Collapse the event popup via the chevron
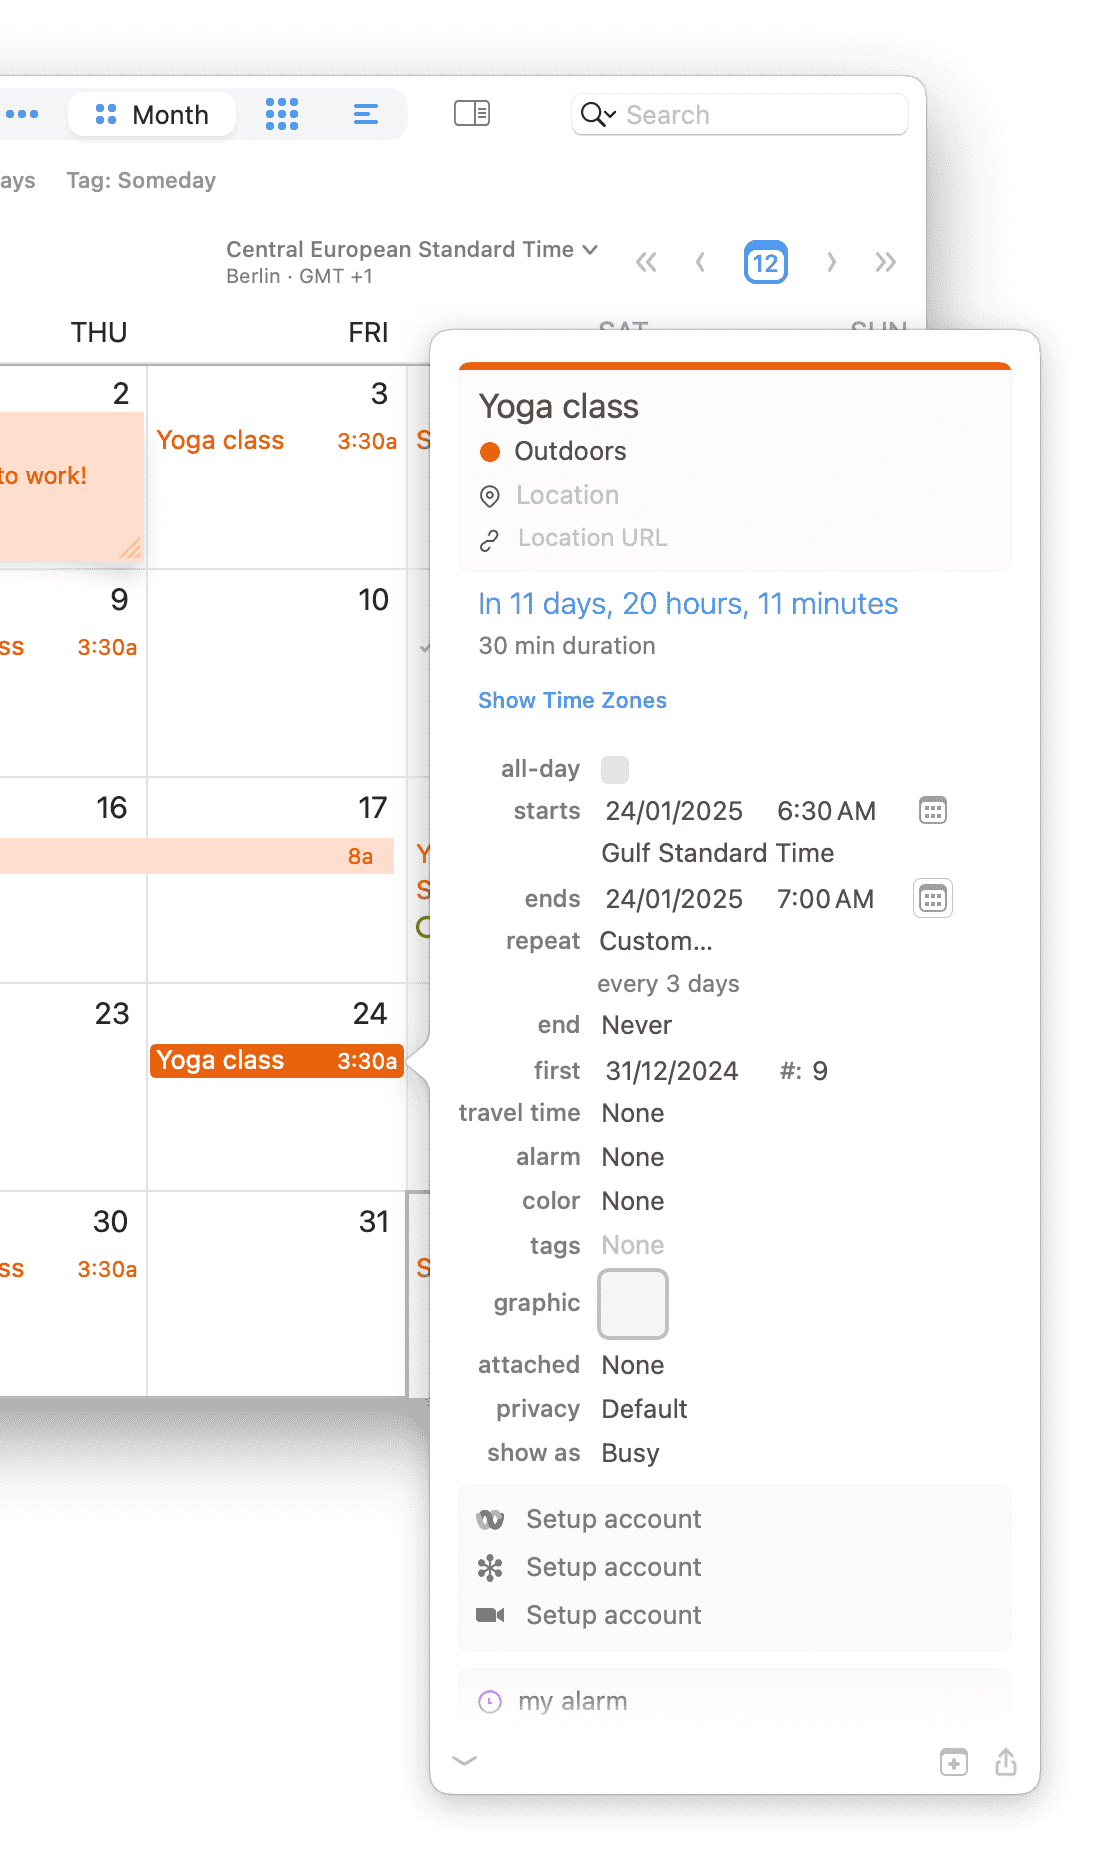 pyautogui.click(x=465, y=1762)
